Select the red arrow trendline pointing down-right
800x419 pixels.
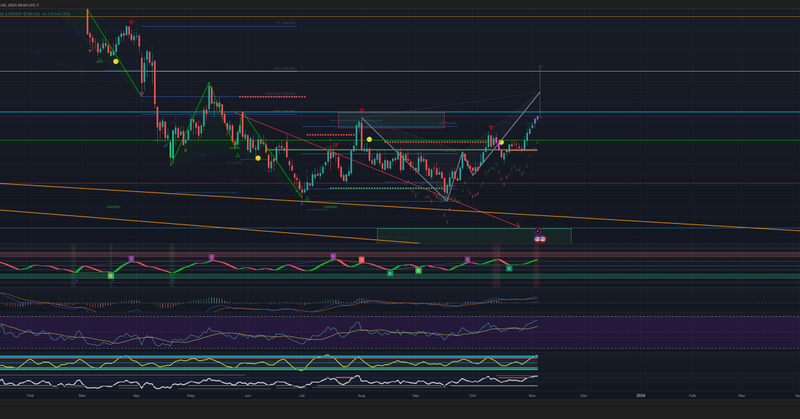378,169
